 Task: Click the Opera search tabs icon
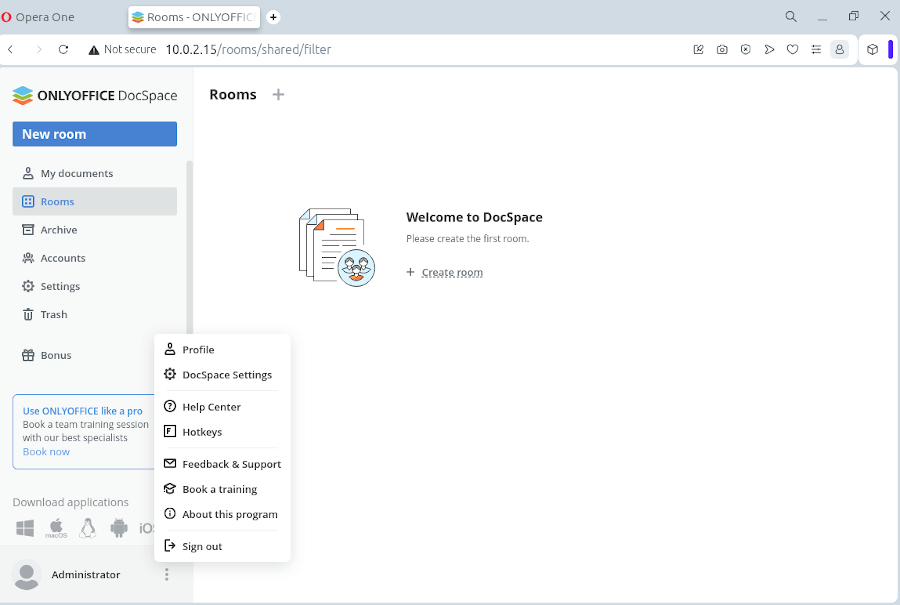pyautogui.click(x=791, y=17)
